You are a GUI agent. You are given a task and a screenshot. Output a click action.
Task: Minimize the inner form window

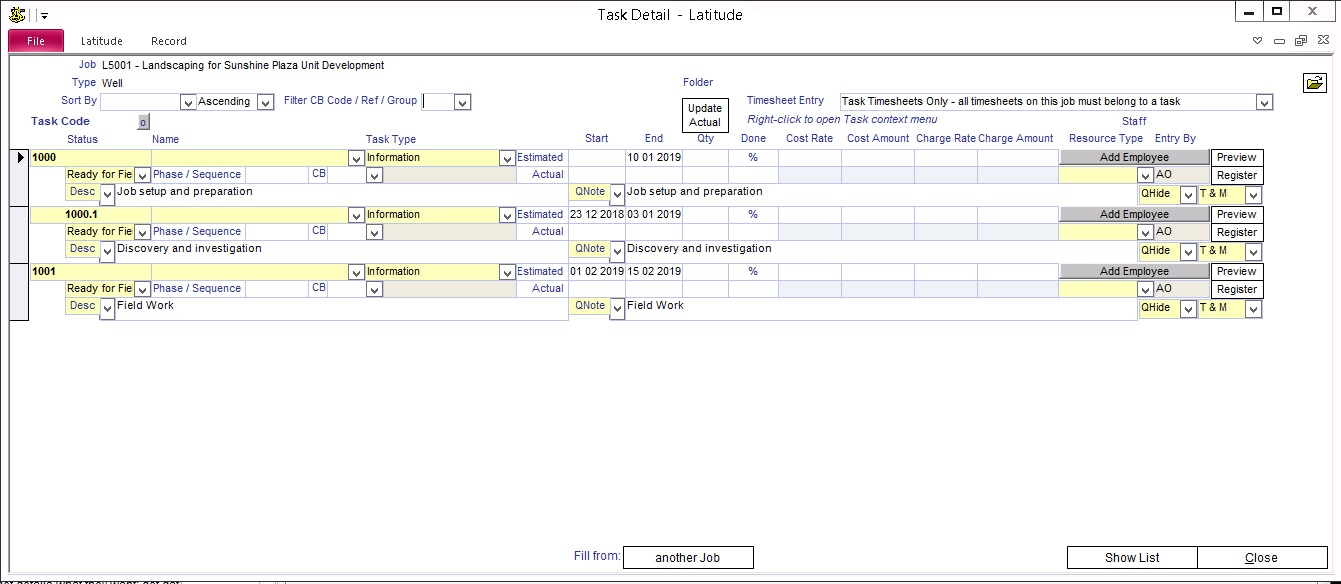[x=1279, y=41]
